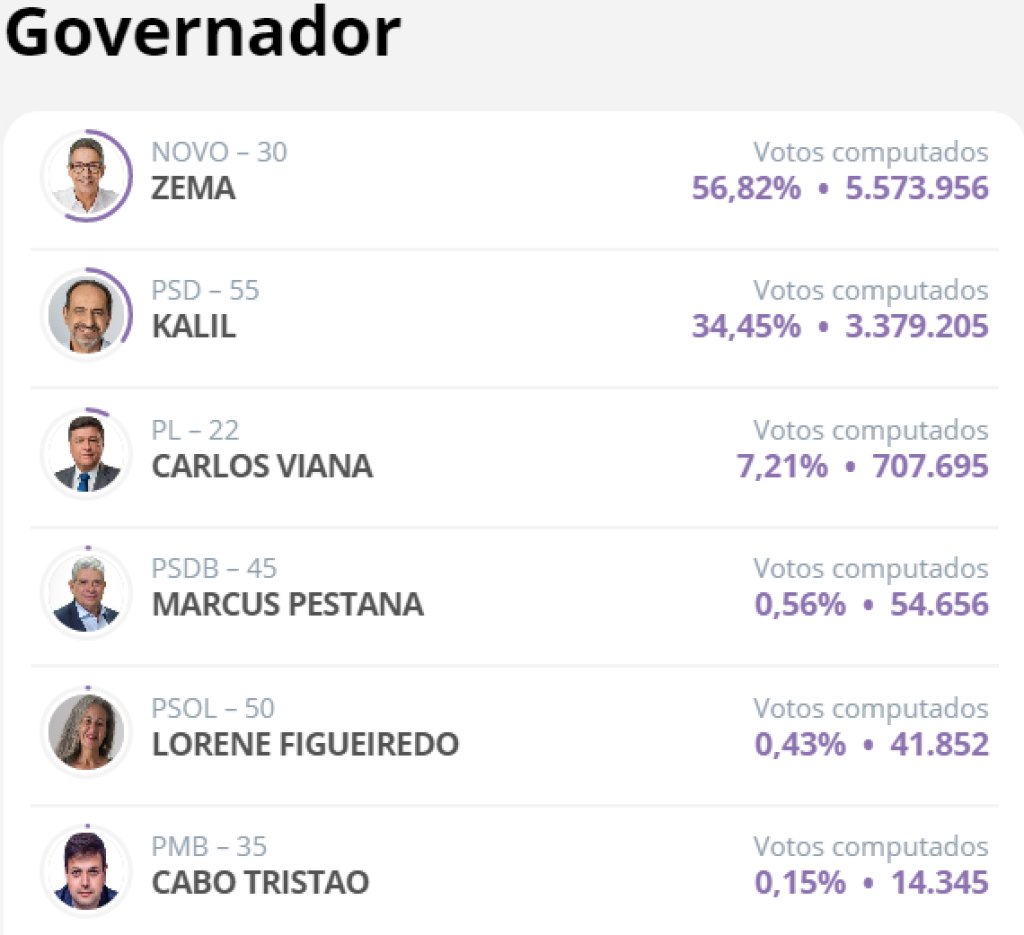This screenshot has width=1024, height=935.
Task: Click Lorene Figueiredo's candidate photo
Action: tap(86, 732)
